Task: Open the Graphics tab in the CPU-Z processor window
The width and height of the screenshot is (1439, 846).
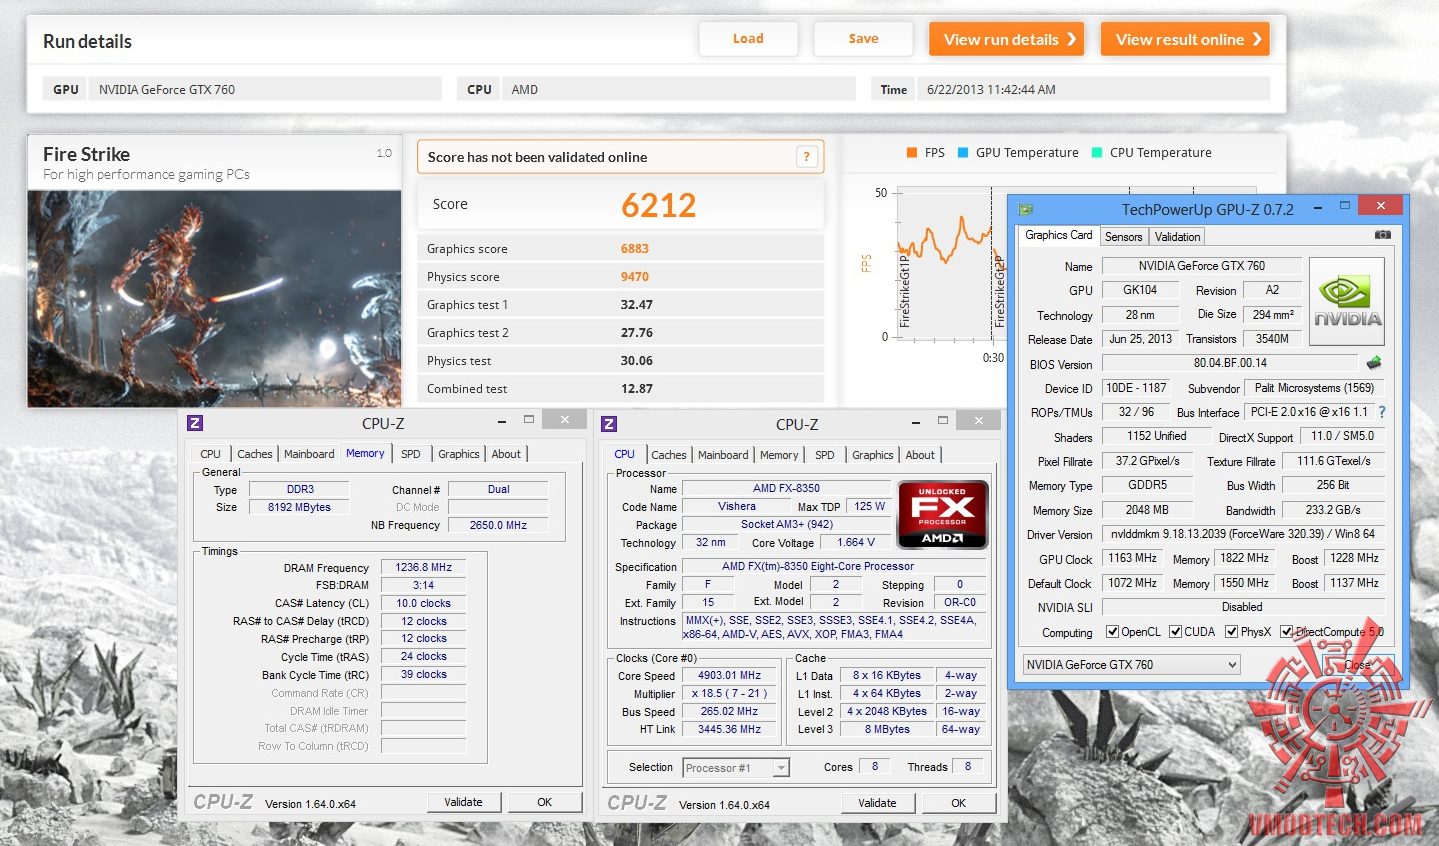Action: pyautogui.click(x=873, y=455)
